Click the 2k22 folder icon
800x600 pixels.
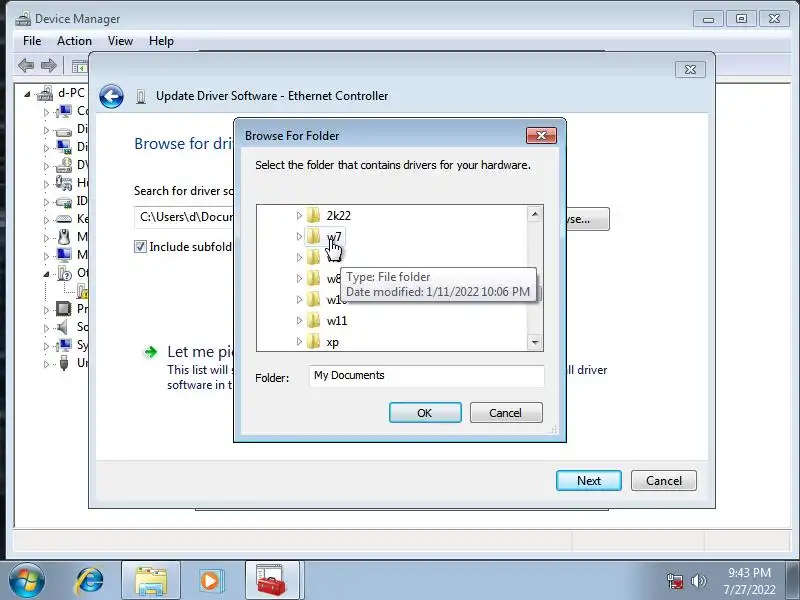tap(313, 215)
